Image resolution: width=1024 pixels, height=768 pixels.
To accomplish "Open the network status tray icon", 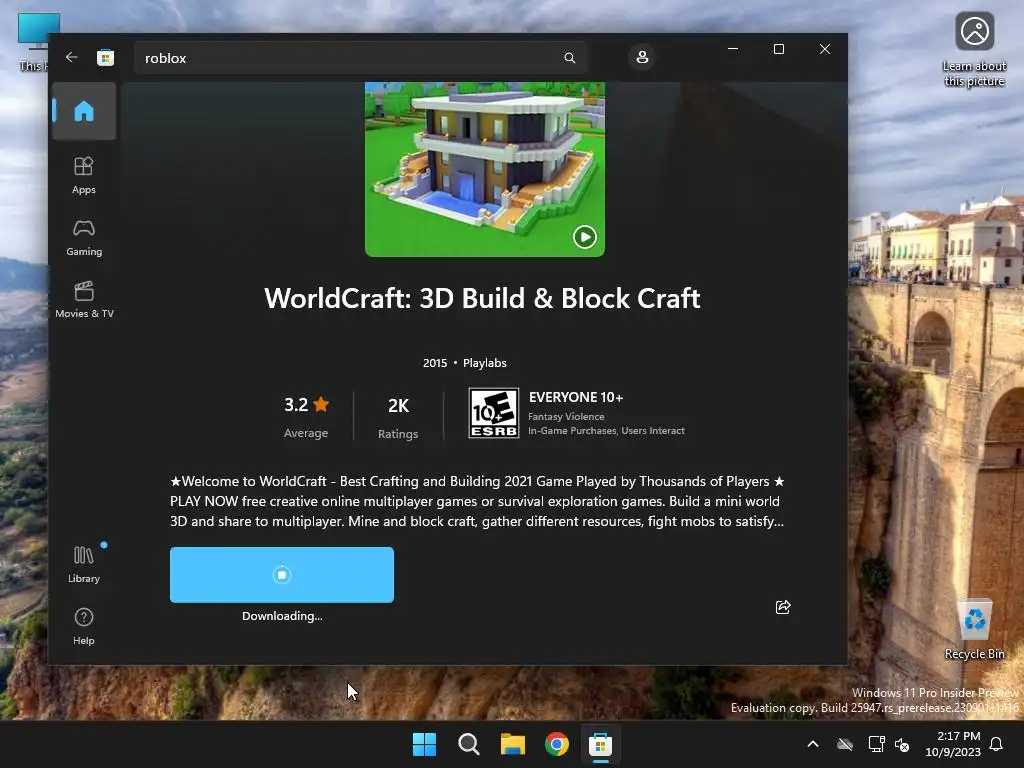I will pyautogui.click(x=876, y=744).
